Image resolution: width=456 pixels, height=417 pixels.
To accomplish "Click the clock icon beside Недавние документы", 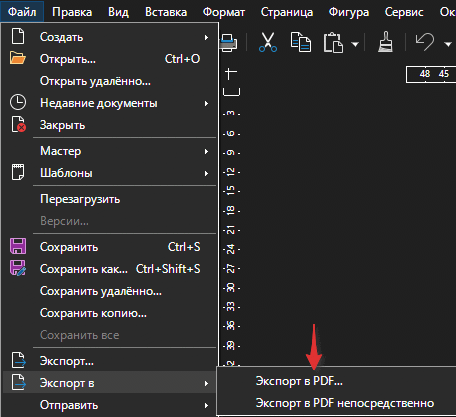I will [x=18, y=102].
